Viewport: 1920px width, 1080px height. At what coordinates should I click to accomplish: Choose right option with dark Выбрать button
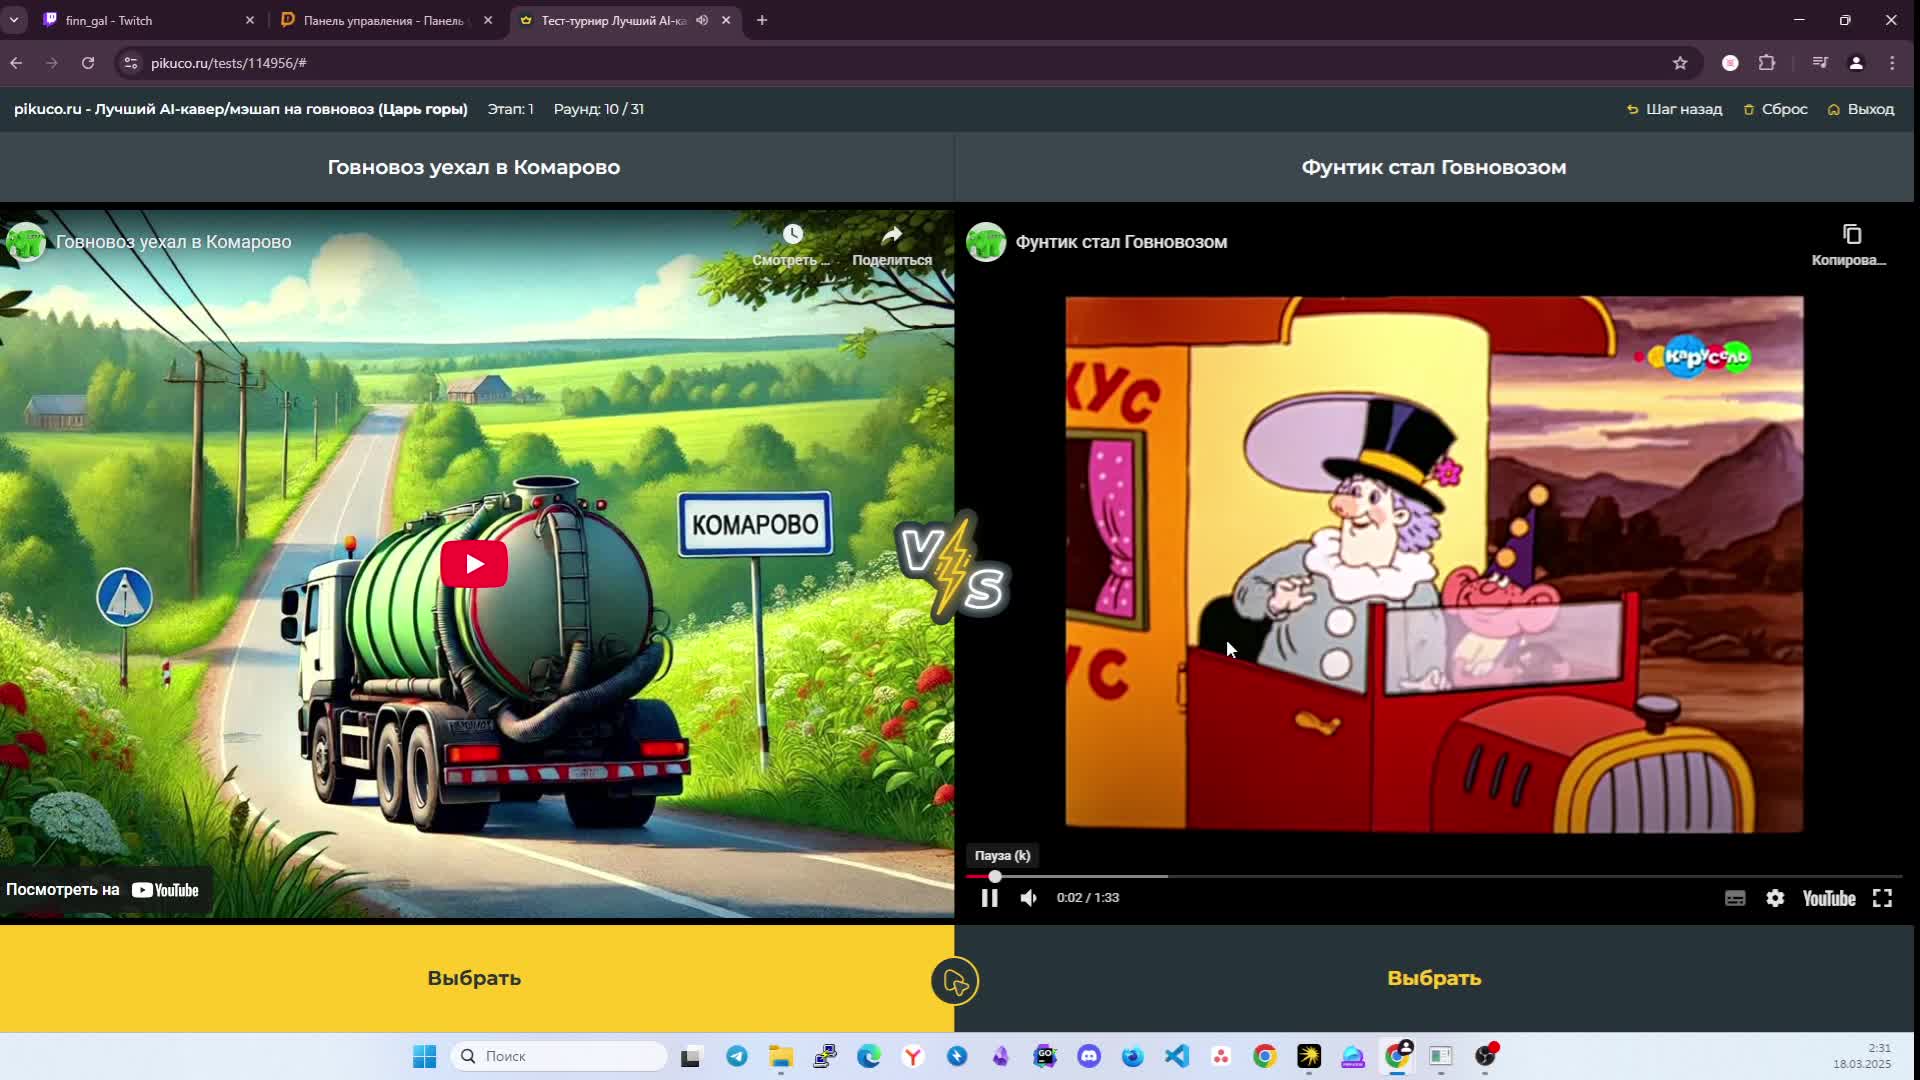pyautogui.click(x=1434, y=978)
